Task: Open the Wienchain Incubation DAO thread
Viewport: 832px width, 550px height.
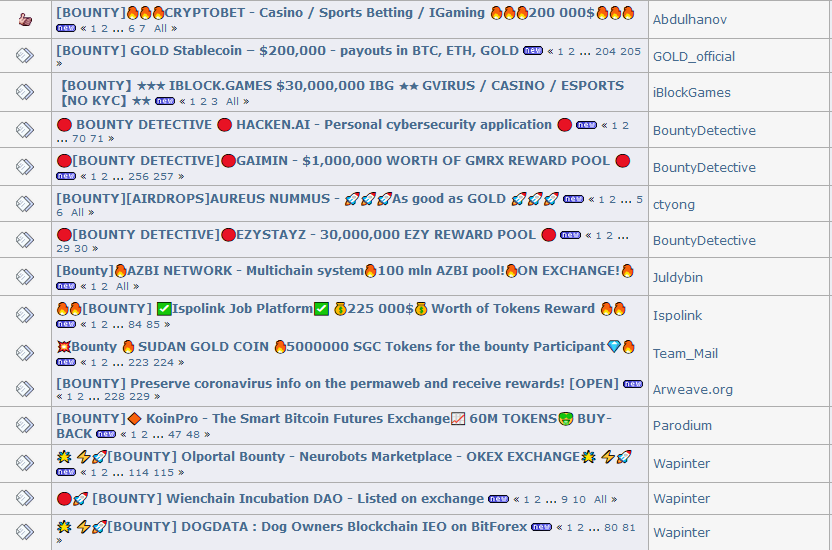Action: click(270, 499)
